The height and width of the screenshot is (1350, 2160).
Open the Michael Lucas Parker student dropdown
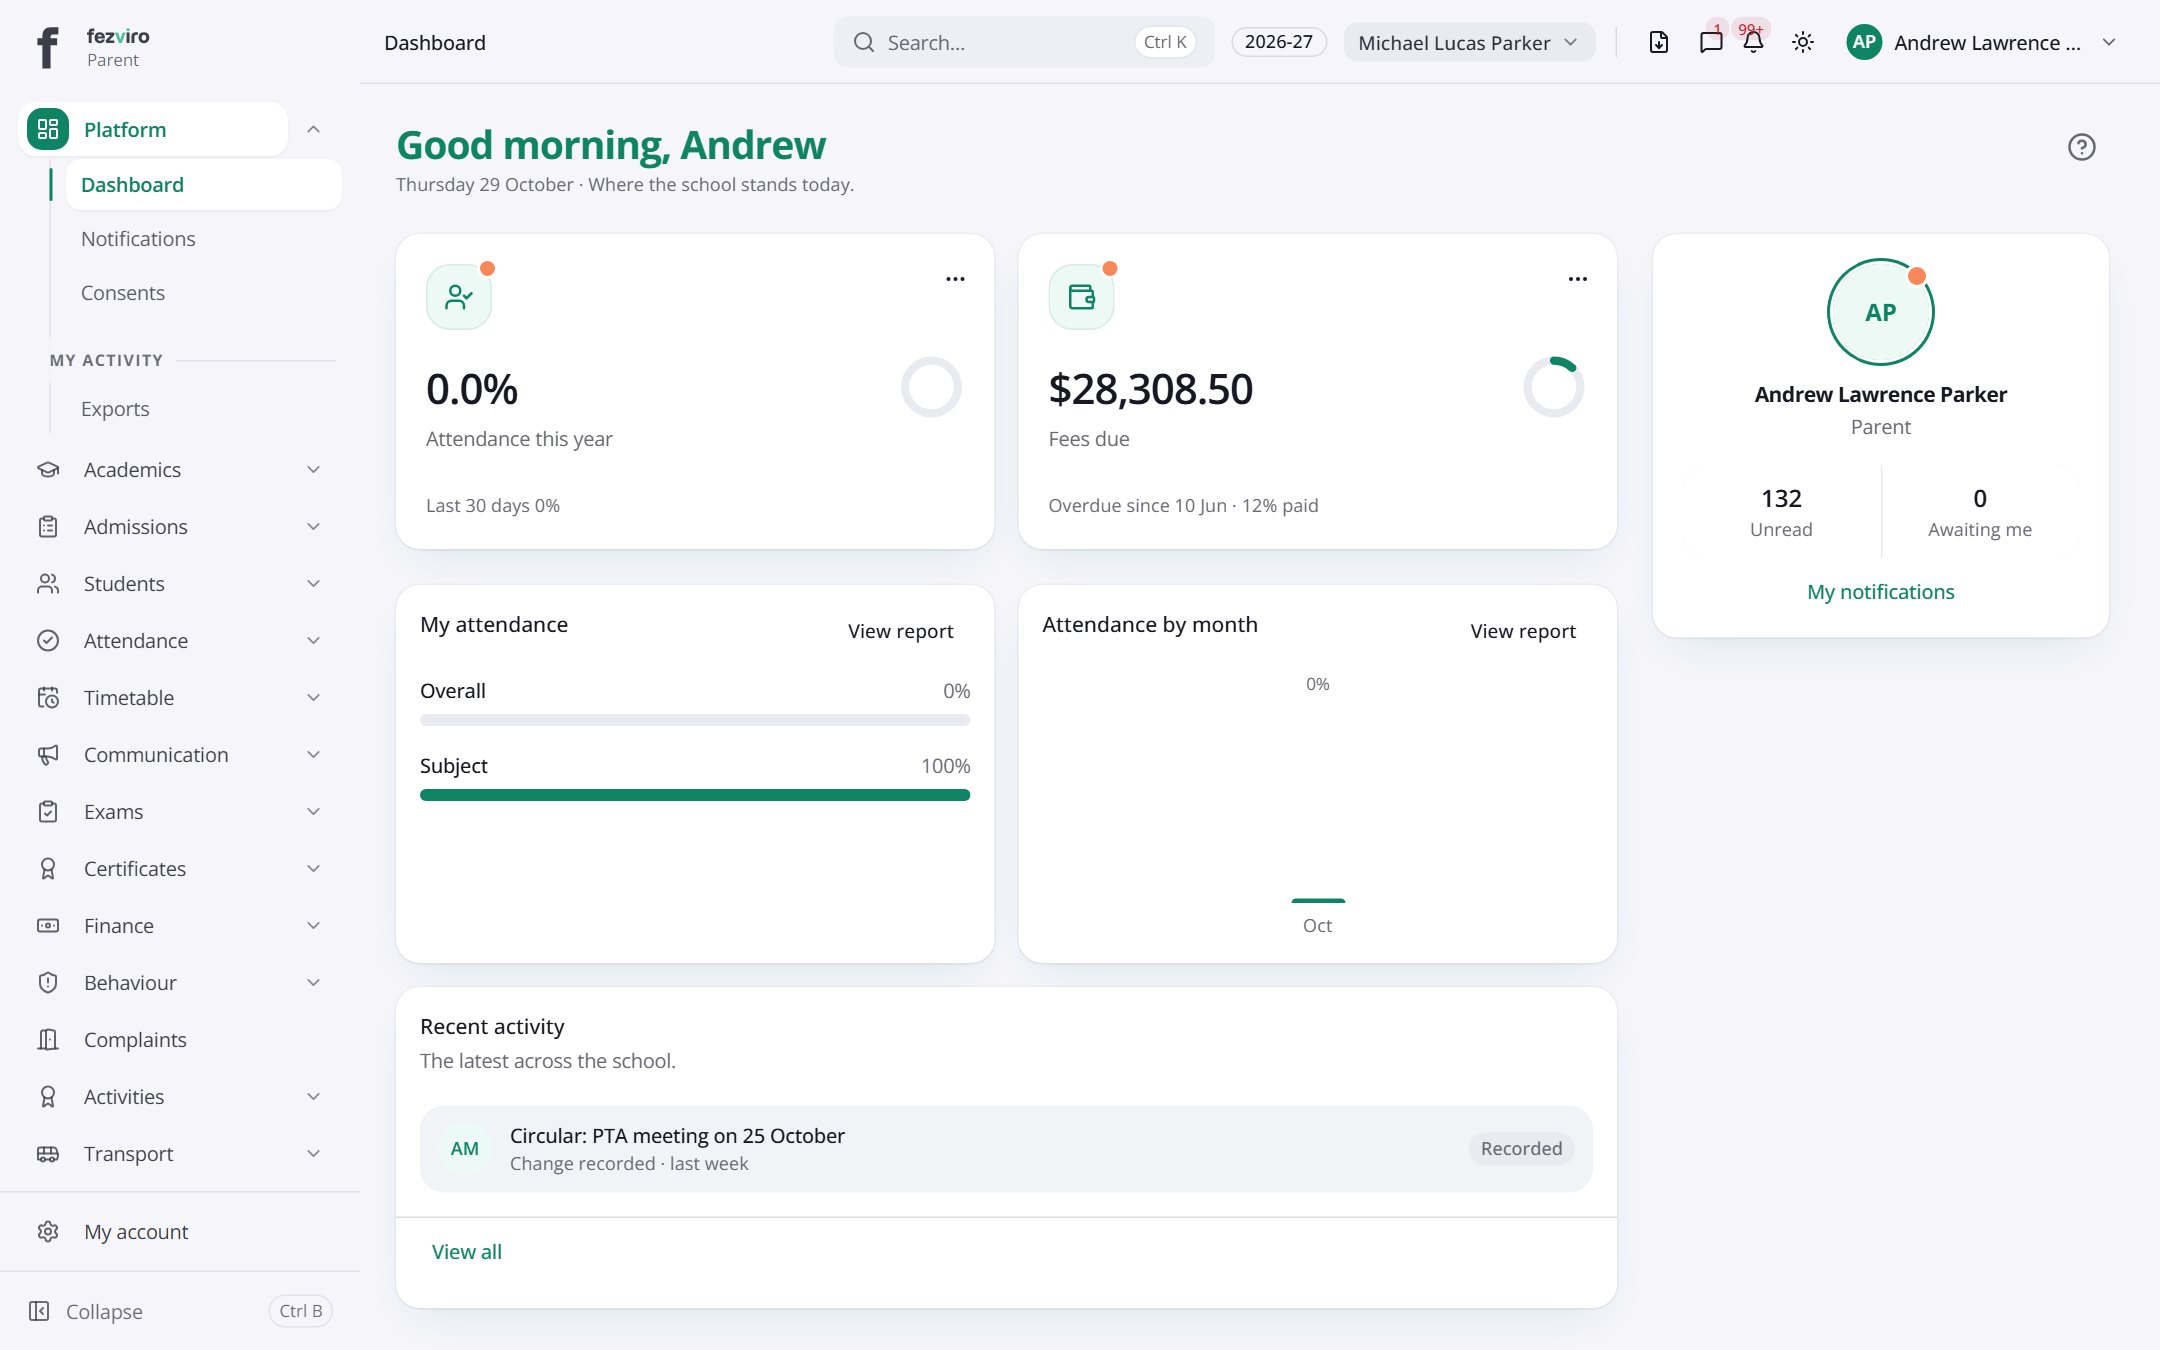1469,42
